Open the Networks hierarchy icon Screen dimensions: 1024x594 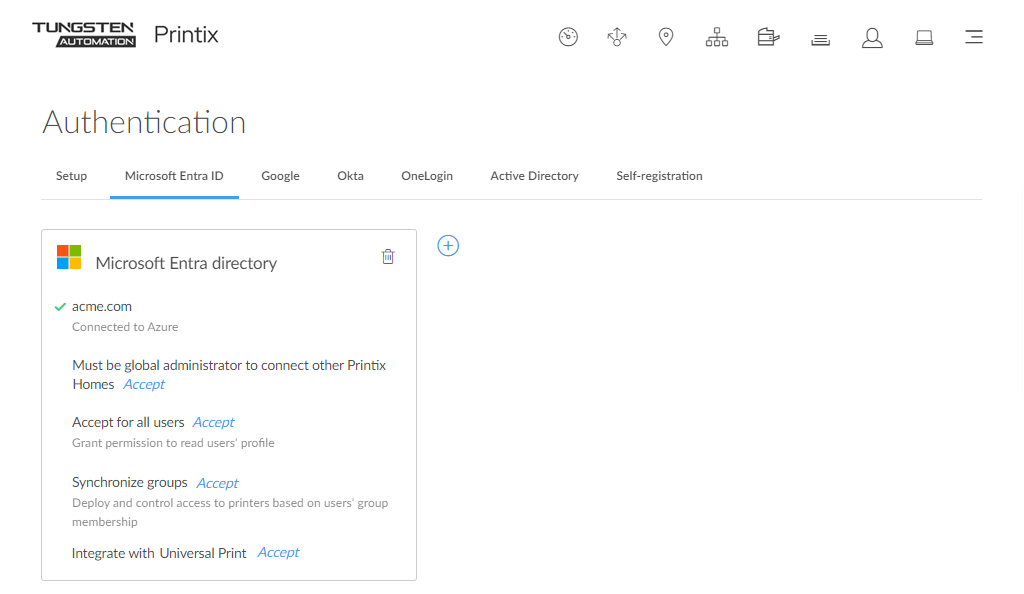coord(717,38)
